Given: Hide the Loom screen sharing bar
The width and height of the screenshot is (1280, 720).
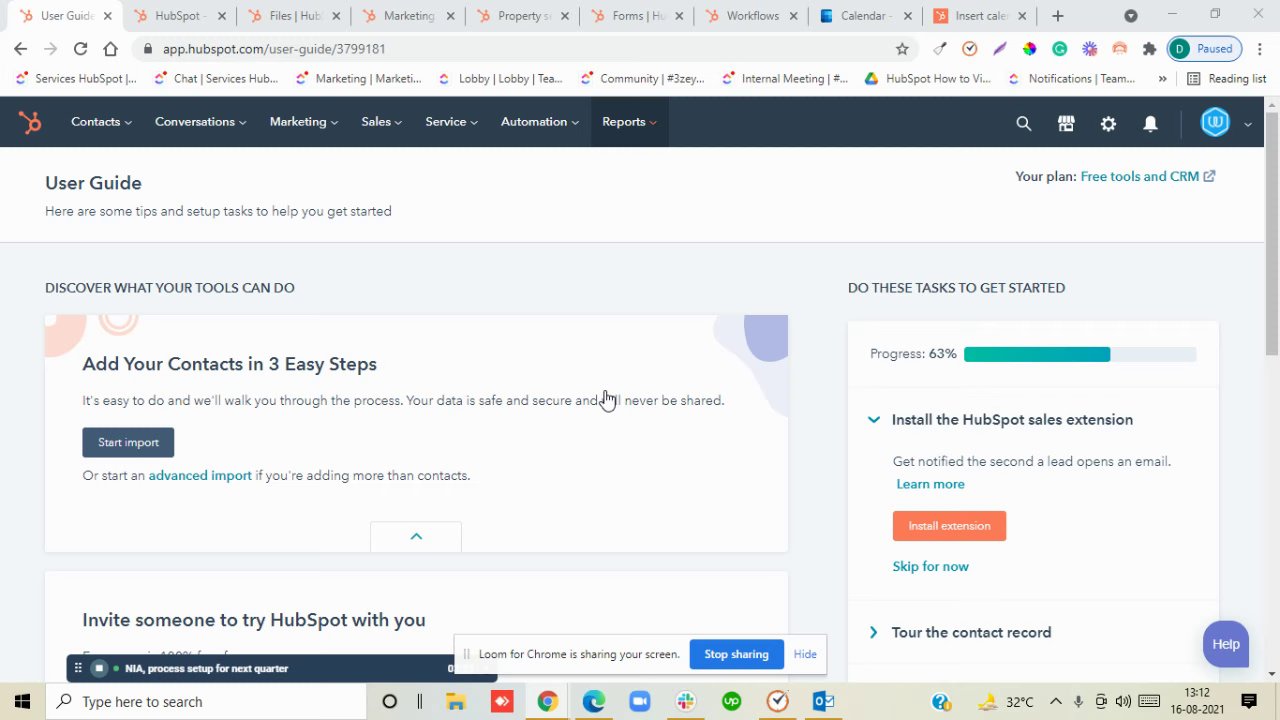Looking at the screenshot, I should pos(805,654).
